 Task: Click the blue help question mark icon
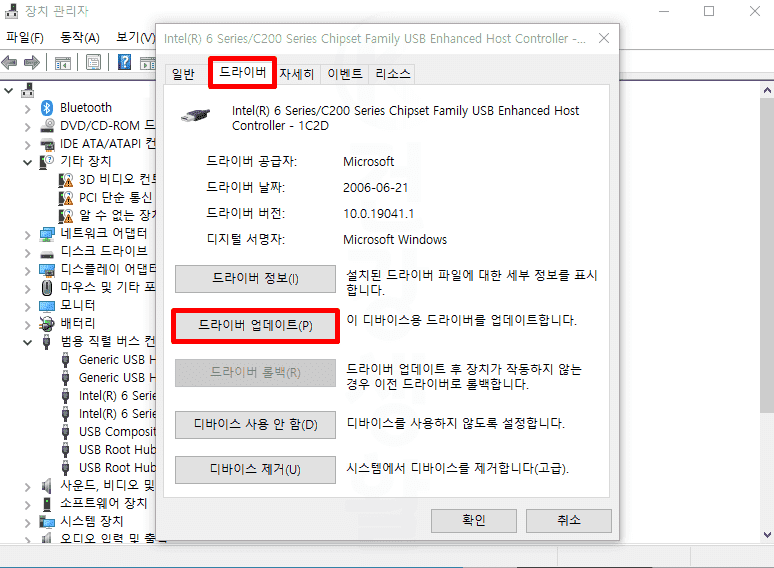tap(124, 62)
